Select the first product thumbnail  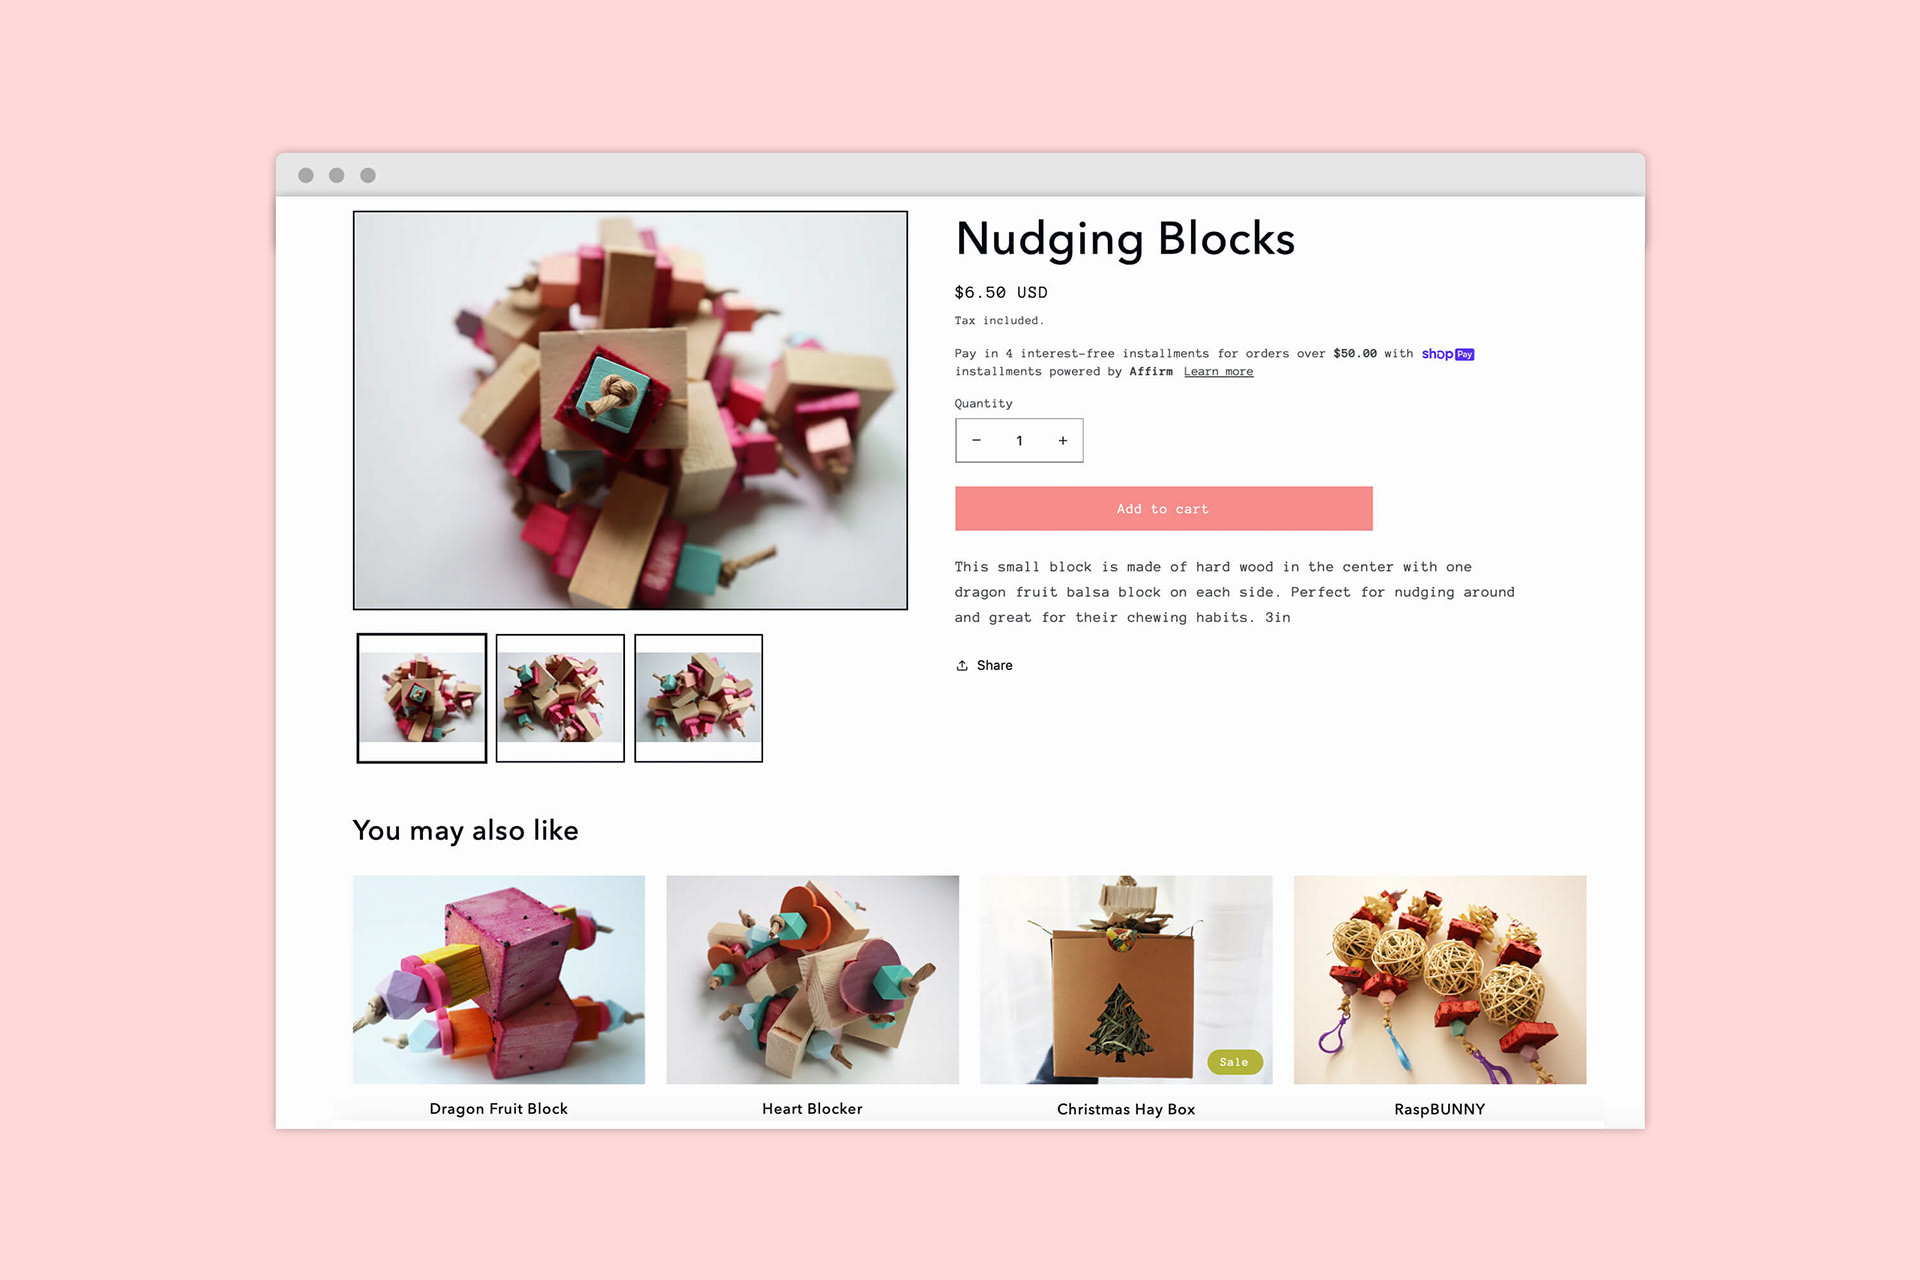click(x=422, y=698)
